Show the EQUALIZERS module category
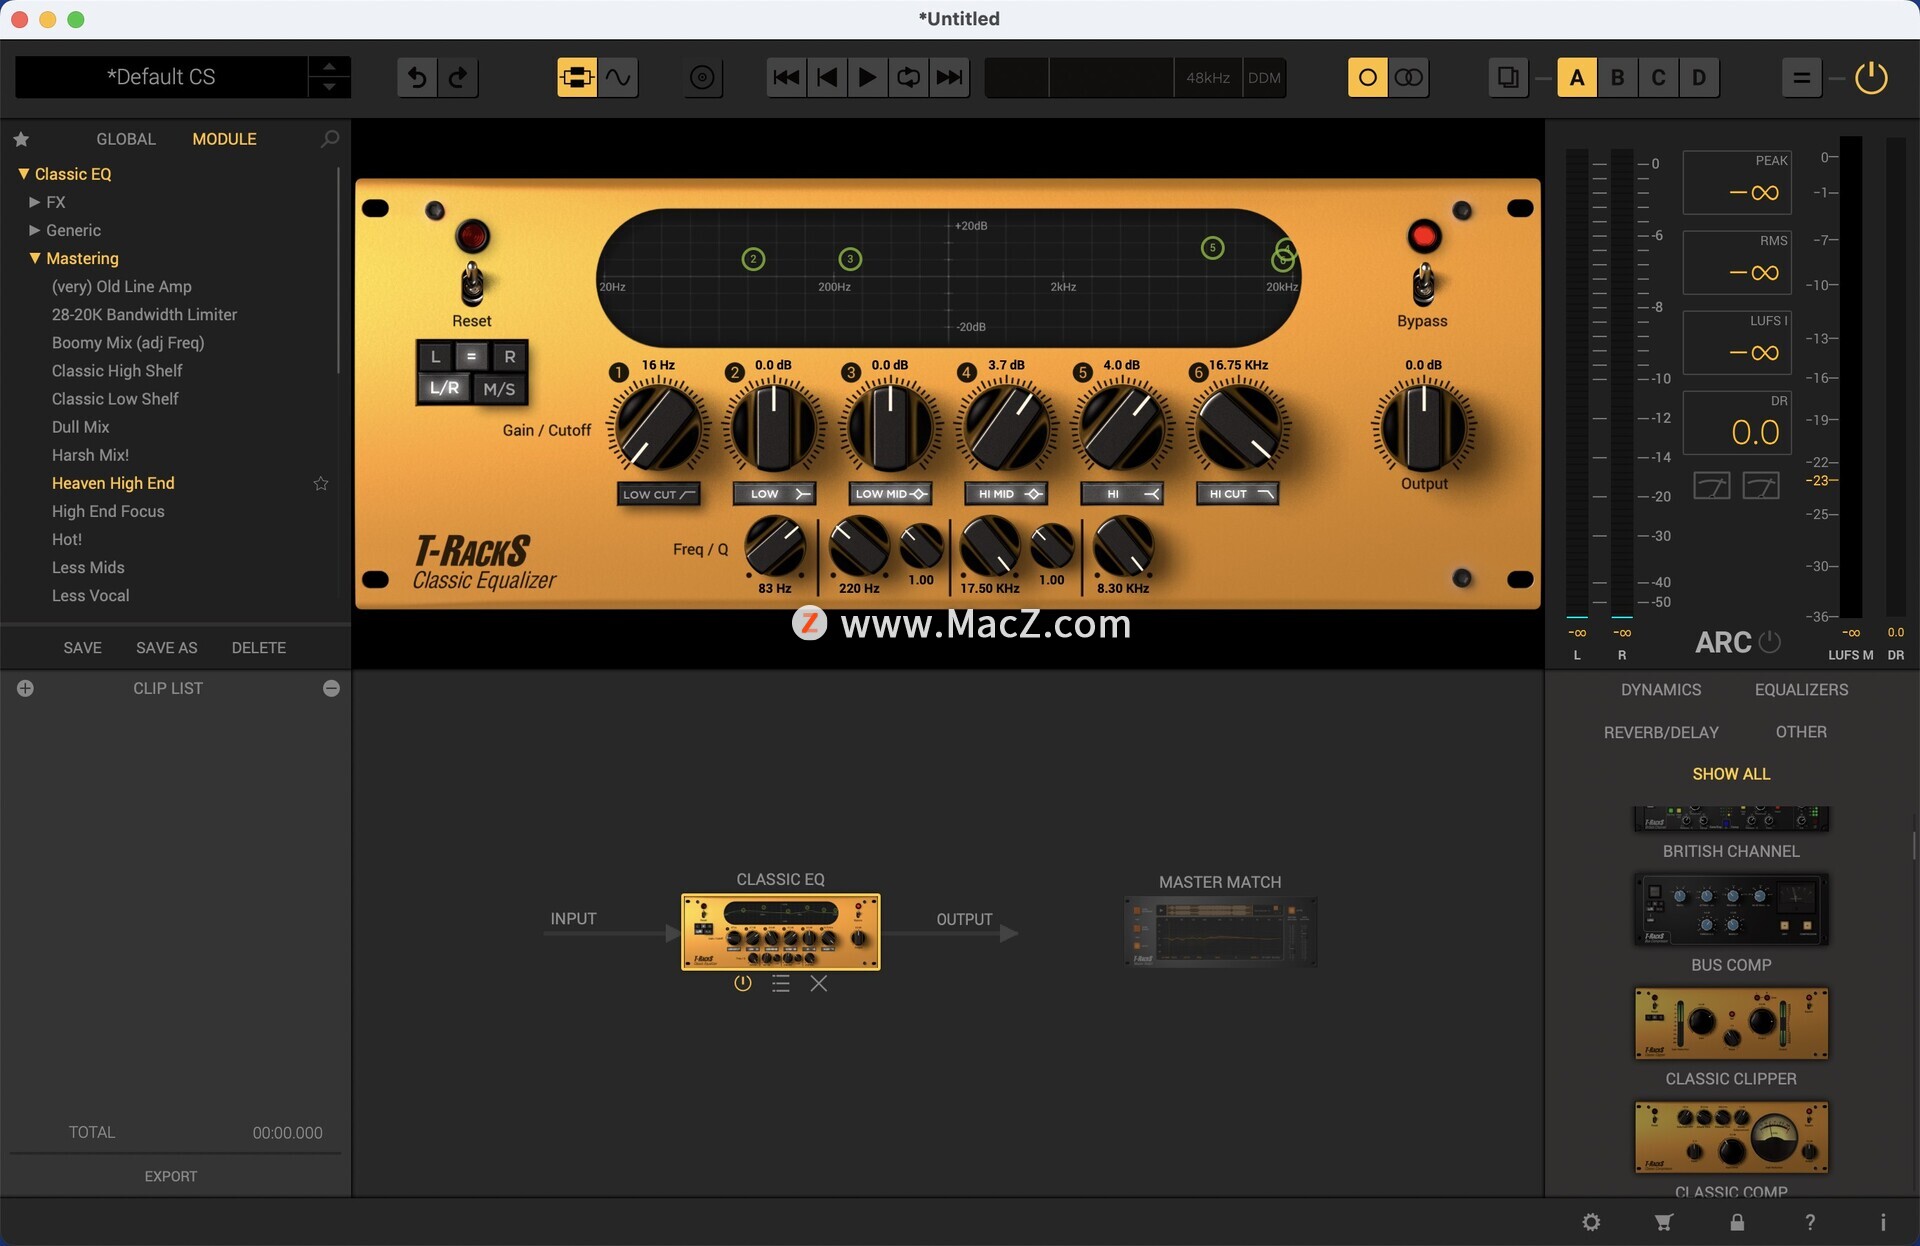The image size is (1920, 1246). (1801, 690)
